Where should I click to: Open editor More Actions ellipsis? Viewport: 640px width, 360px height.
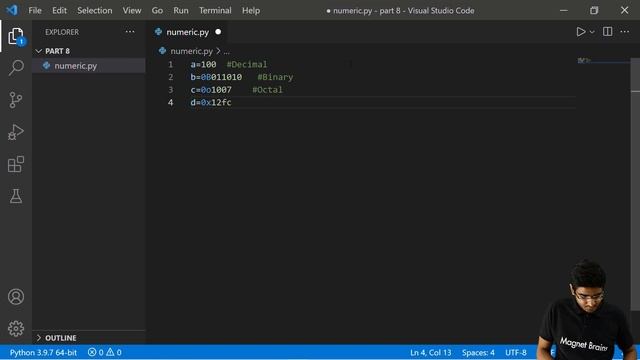624,32
